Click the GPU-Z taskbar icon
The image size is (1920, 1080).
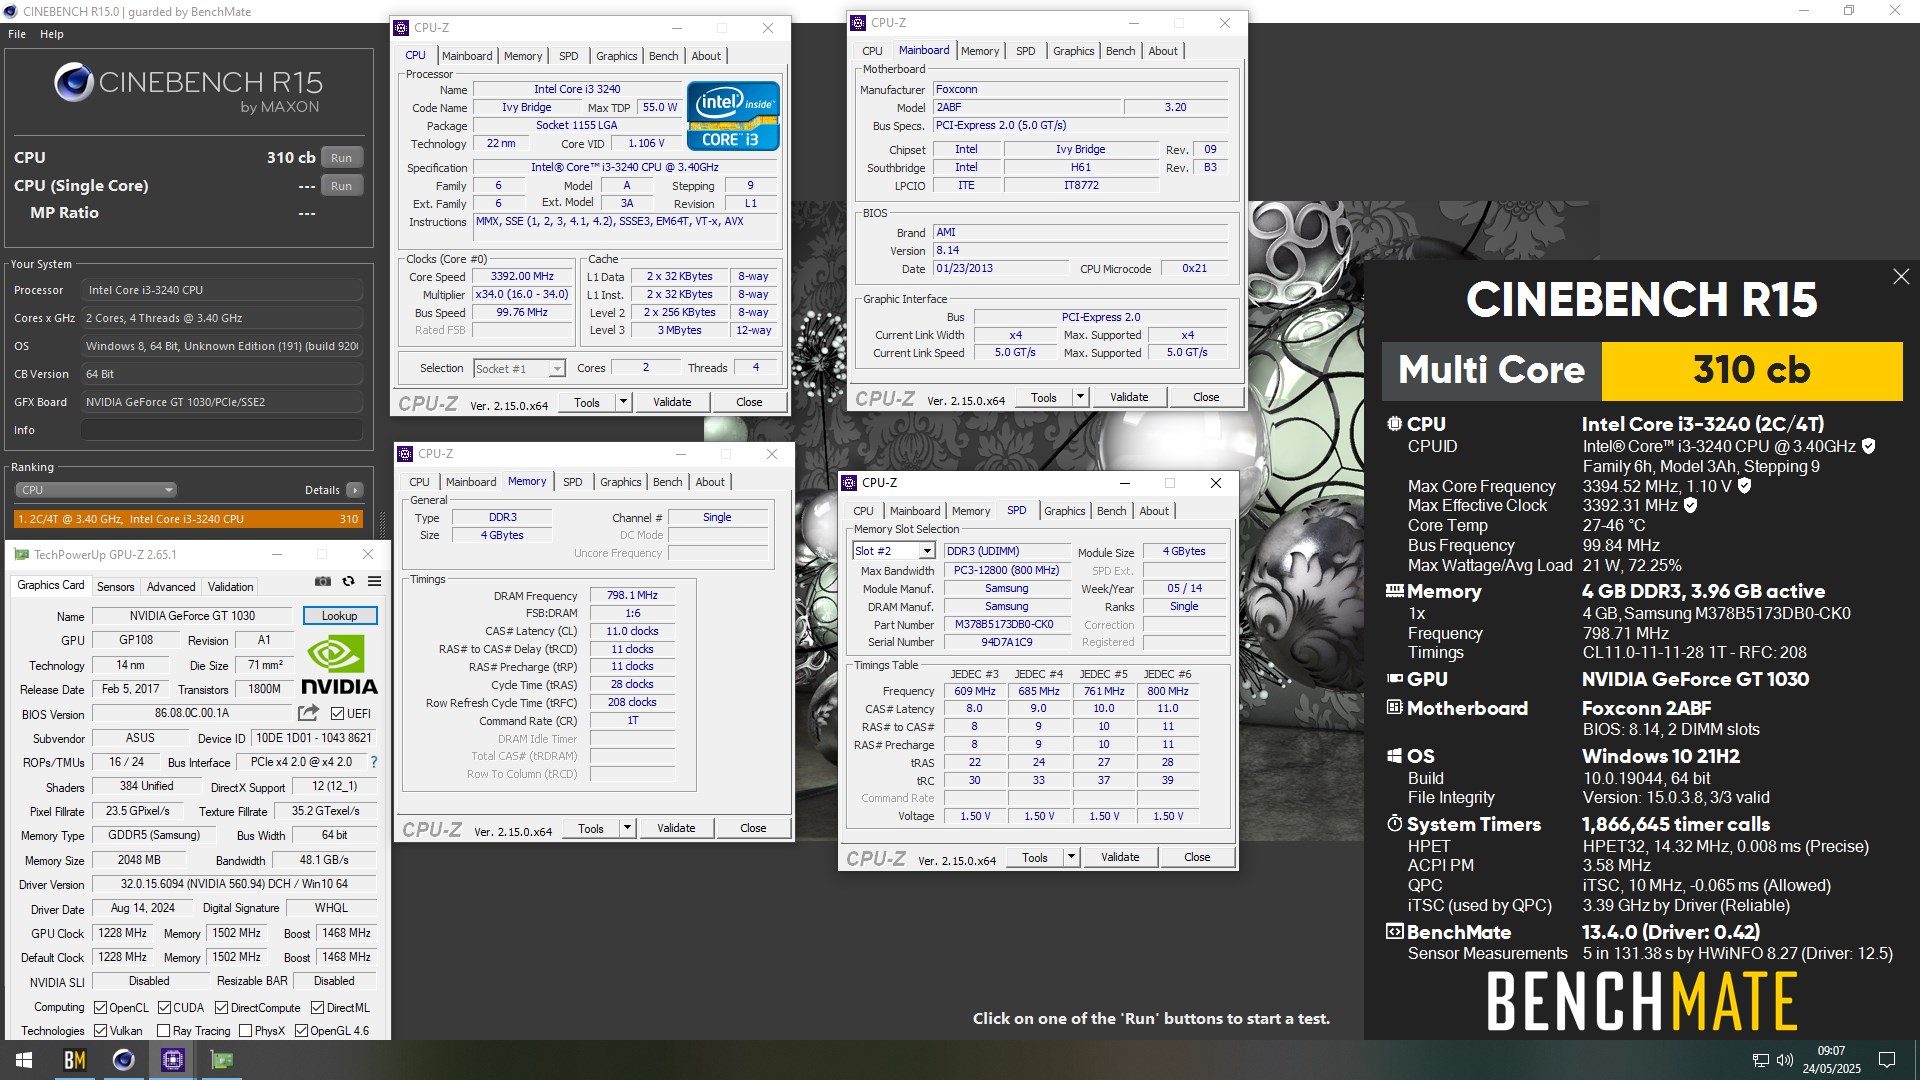[222, 1060]
